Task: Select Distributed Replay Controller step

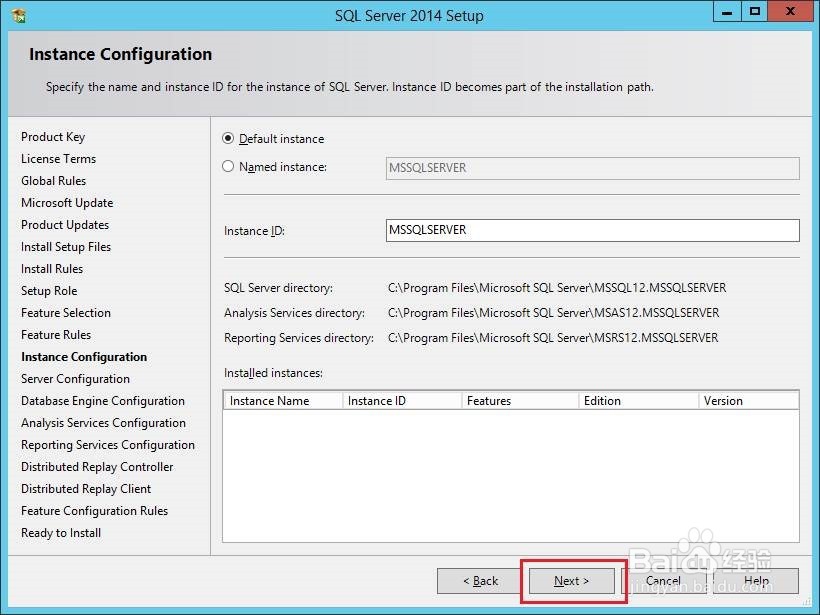Action: pyautogui.click(x=97, y=466)
